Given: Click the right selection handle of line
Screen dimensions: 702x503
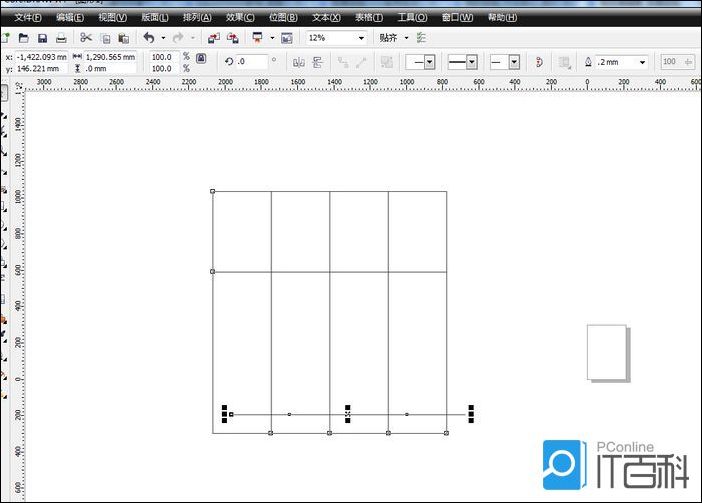Looking at the screenshot, I should [x=471, y=414].
